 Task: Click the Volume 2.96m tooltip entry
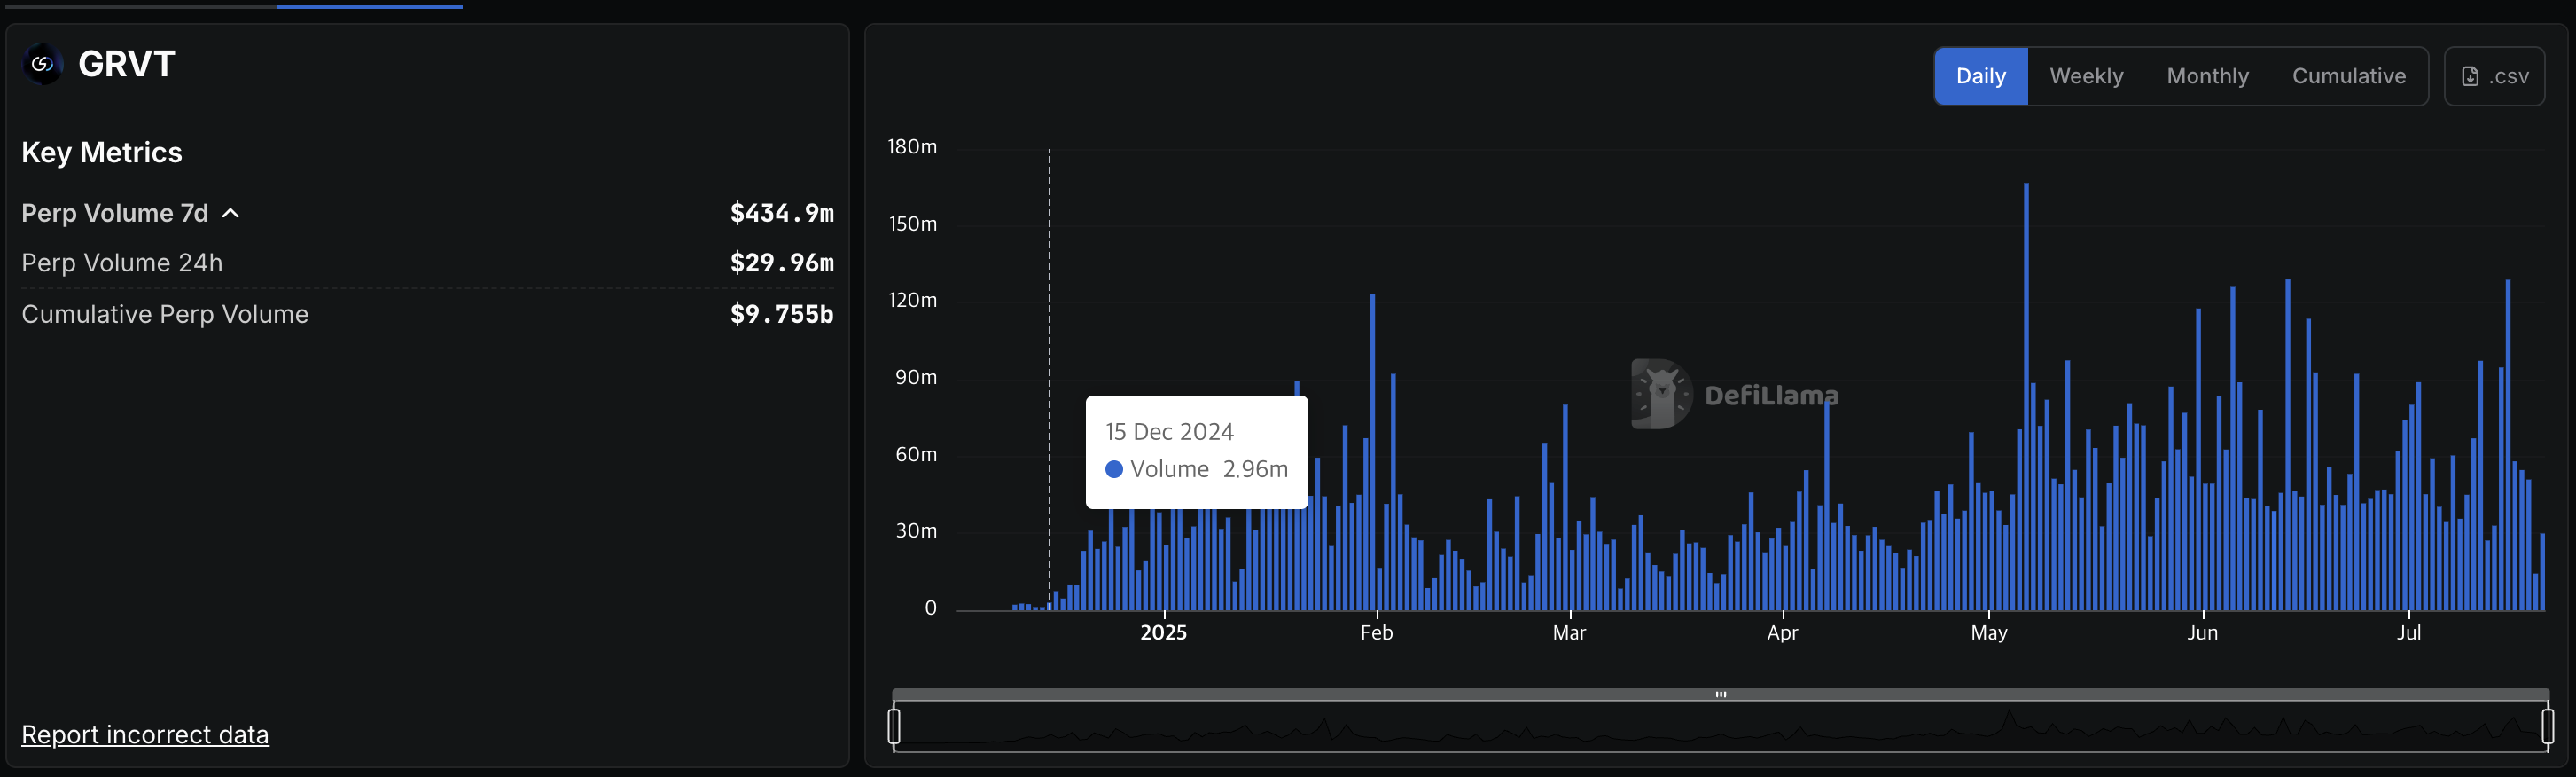[1196, 469]
